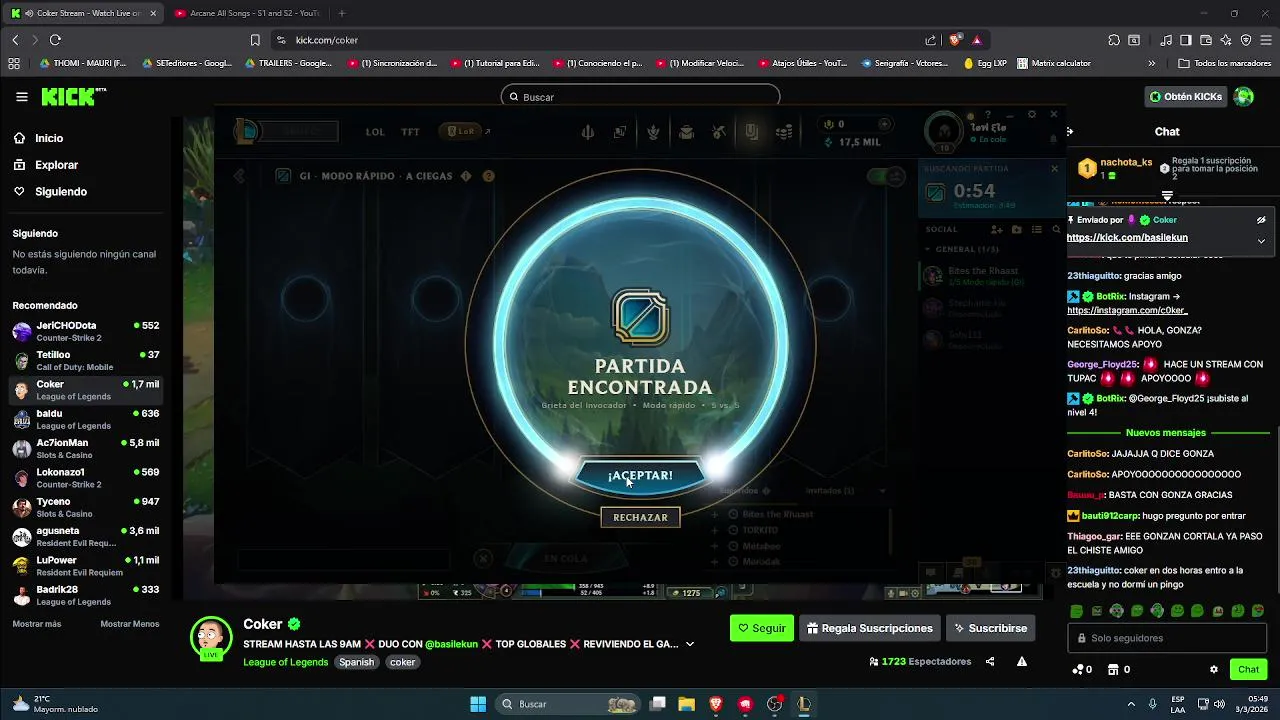Switch to Arcane All Songs YouTube tab

[x=247, y=13]
